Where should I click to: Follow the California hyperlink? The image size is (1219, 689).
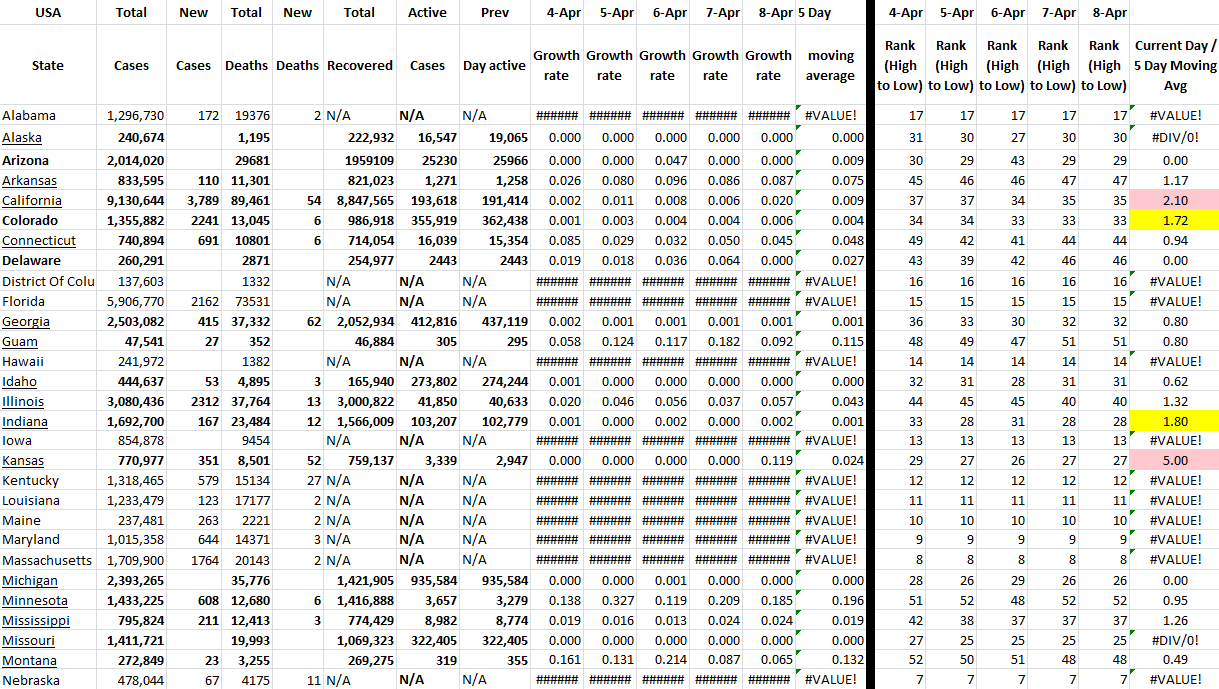coord(32,201)
